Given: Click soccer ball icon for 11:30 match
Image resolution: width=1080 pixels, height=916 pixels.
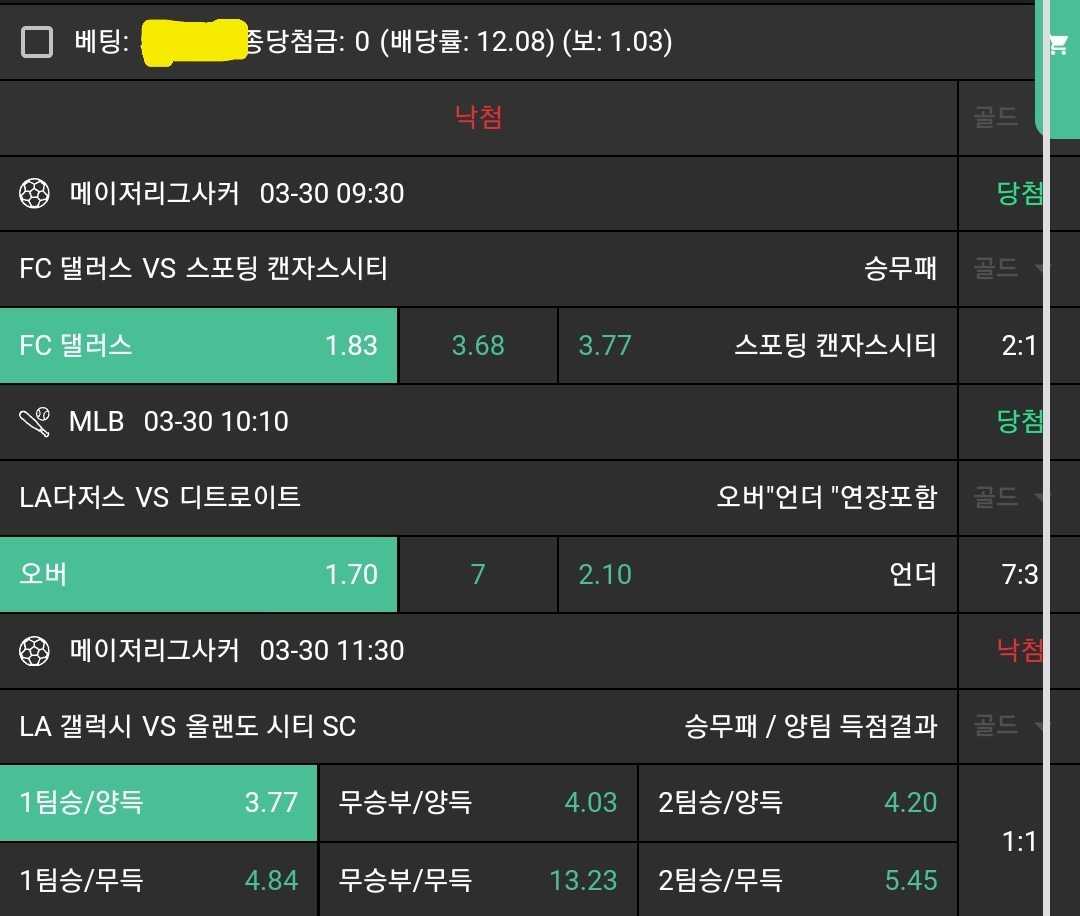Looking at the screenshot, I should (35, 651).
